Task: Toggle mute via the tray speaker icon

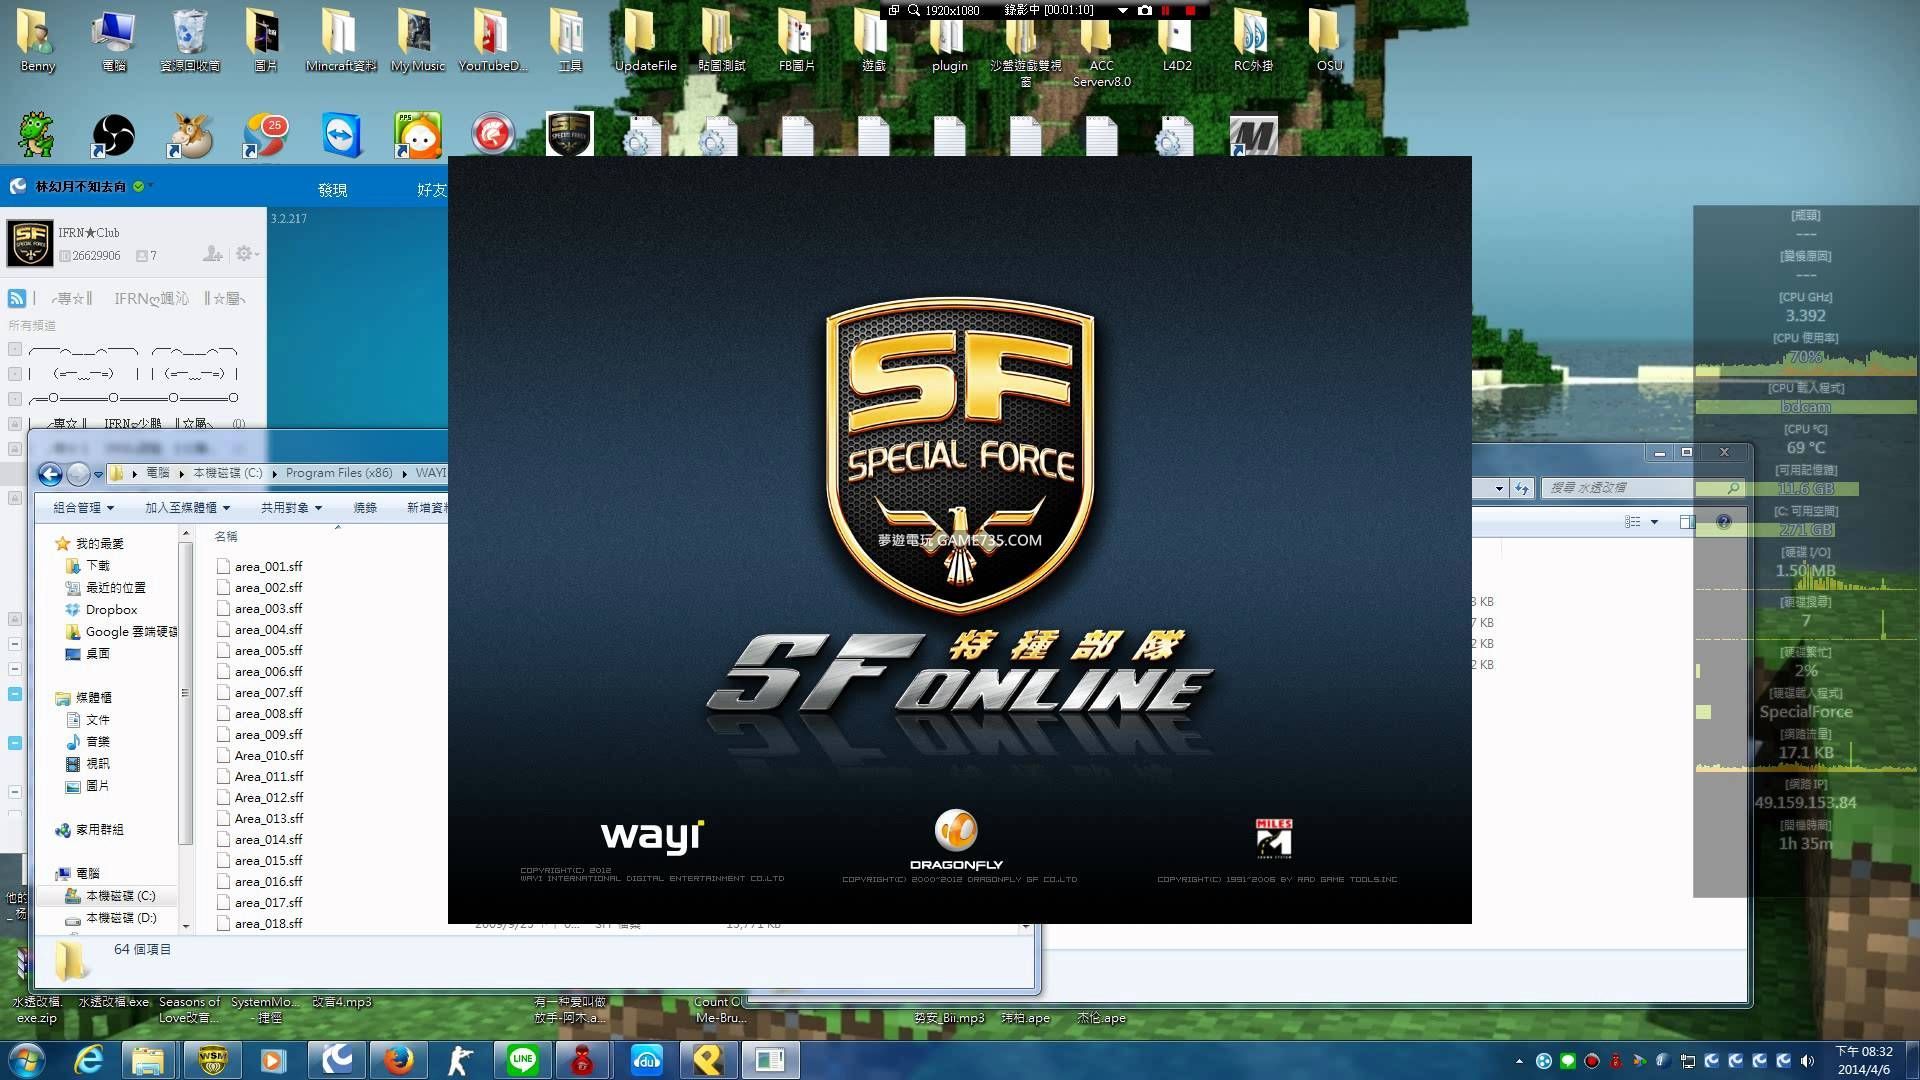Action: [1807, 1061]
